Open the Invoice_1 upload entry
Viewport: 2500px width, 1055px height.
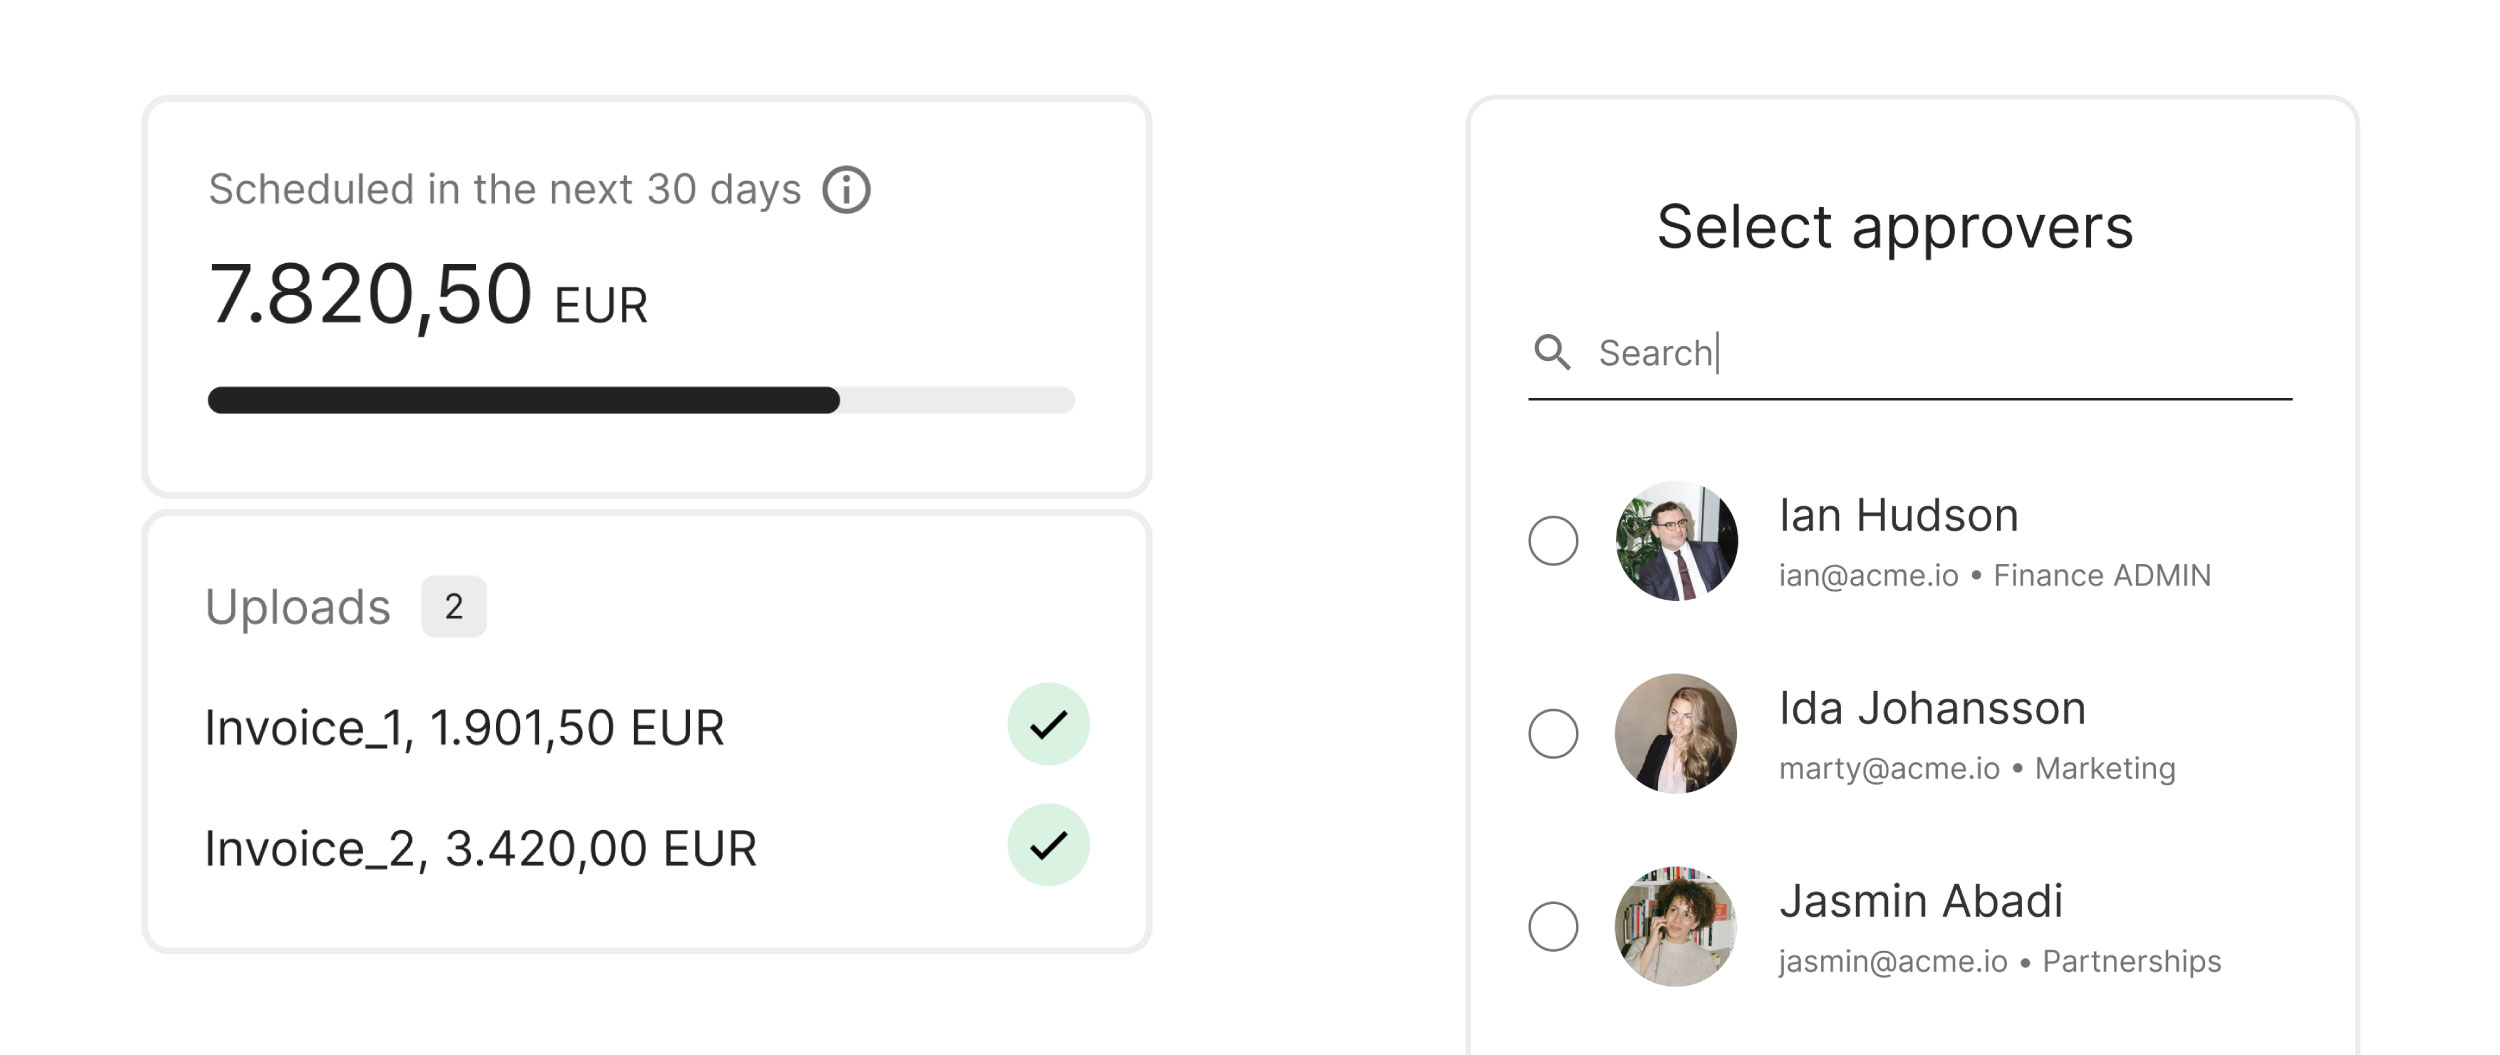point(464,727)
